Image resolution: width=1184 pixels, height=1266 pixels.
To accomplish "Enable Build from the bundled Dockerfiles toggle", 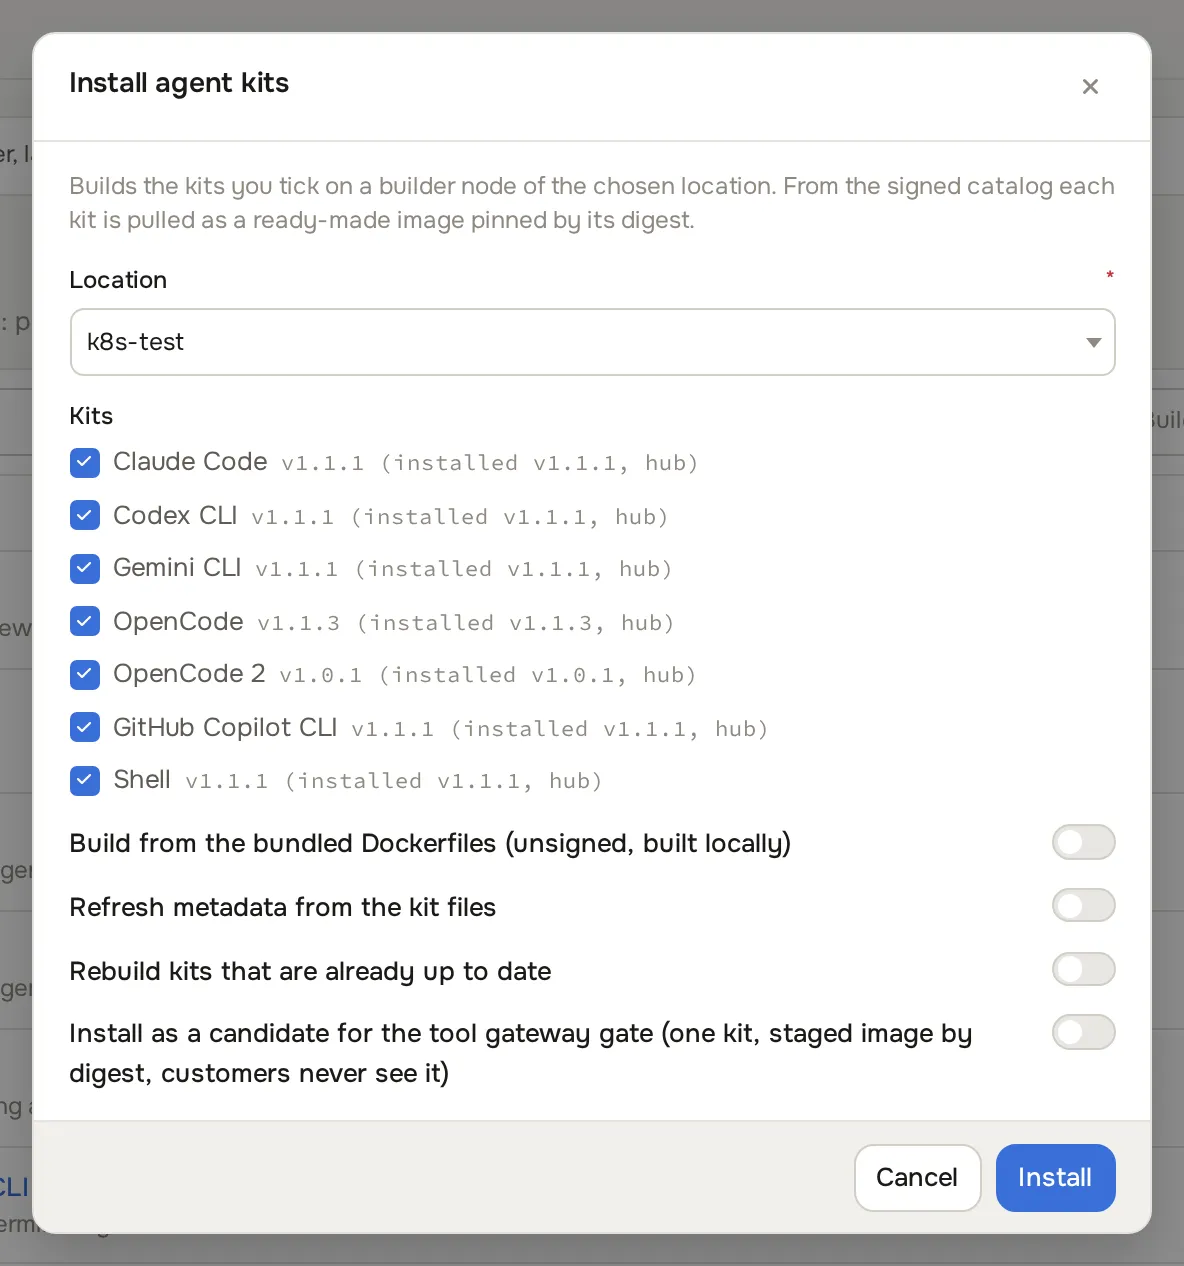I will pyautogui.click(x=1083, y=842).
